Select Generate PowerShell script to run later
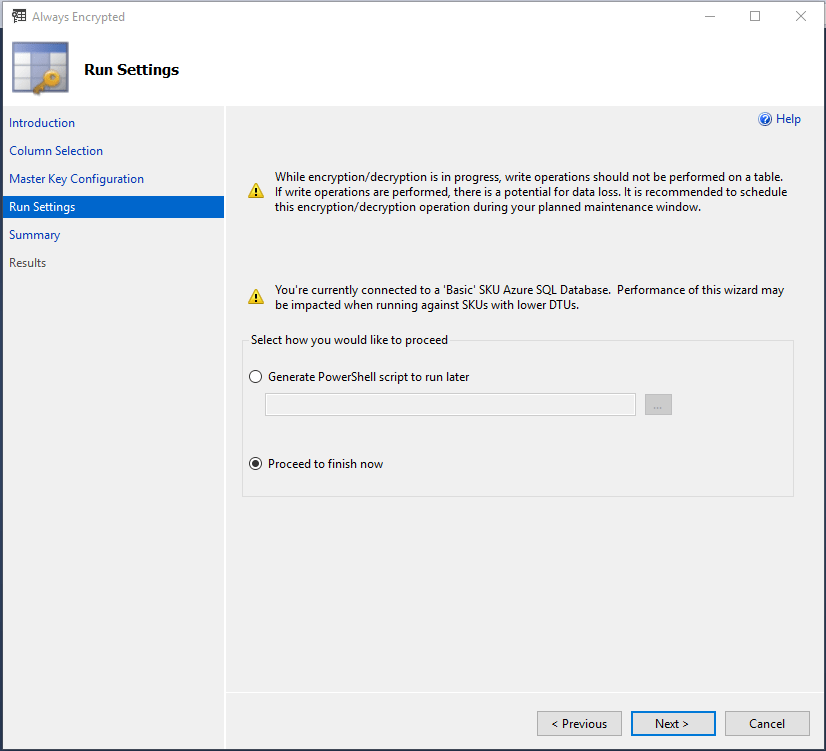 [256, 377]
